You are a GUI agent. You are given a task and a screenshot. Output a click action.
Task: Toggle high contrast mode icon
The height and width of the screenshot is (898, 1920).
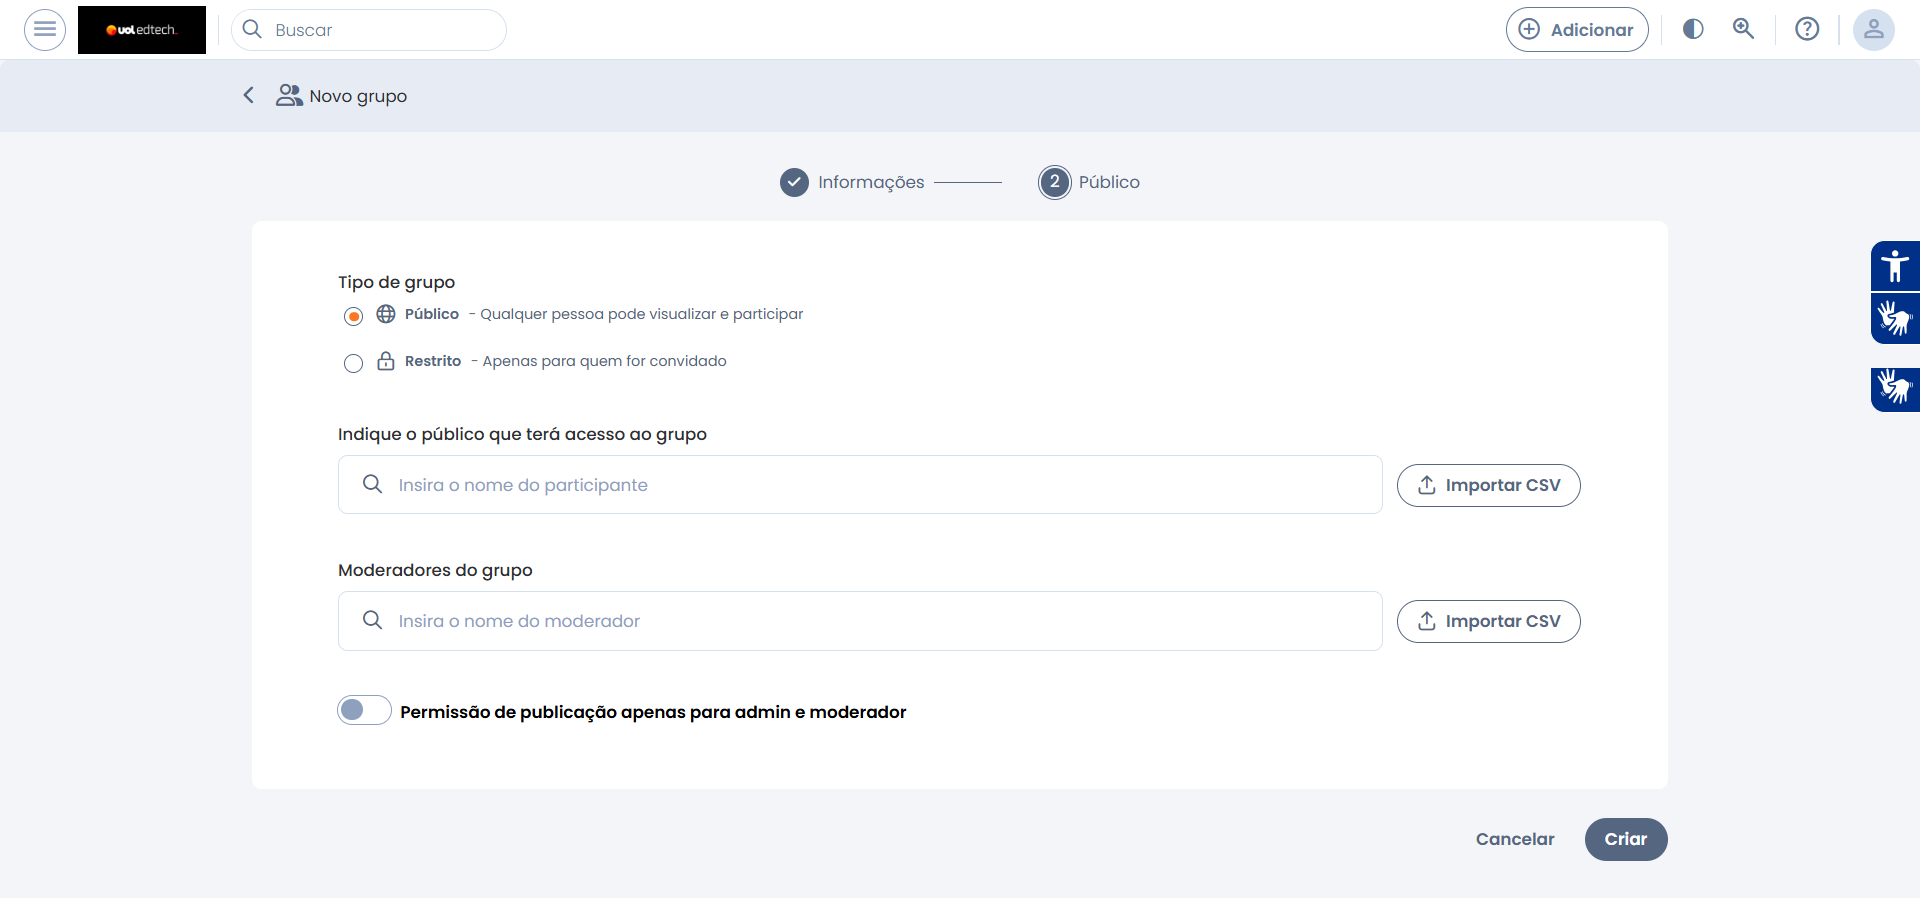tap(1693, 29)
